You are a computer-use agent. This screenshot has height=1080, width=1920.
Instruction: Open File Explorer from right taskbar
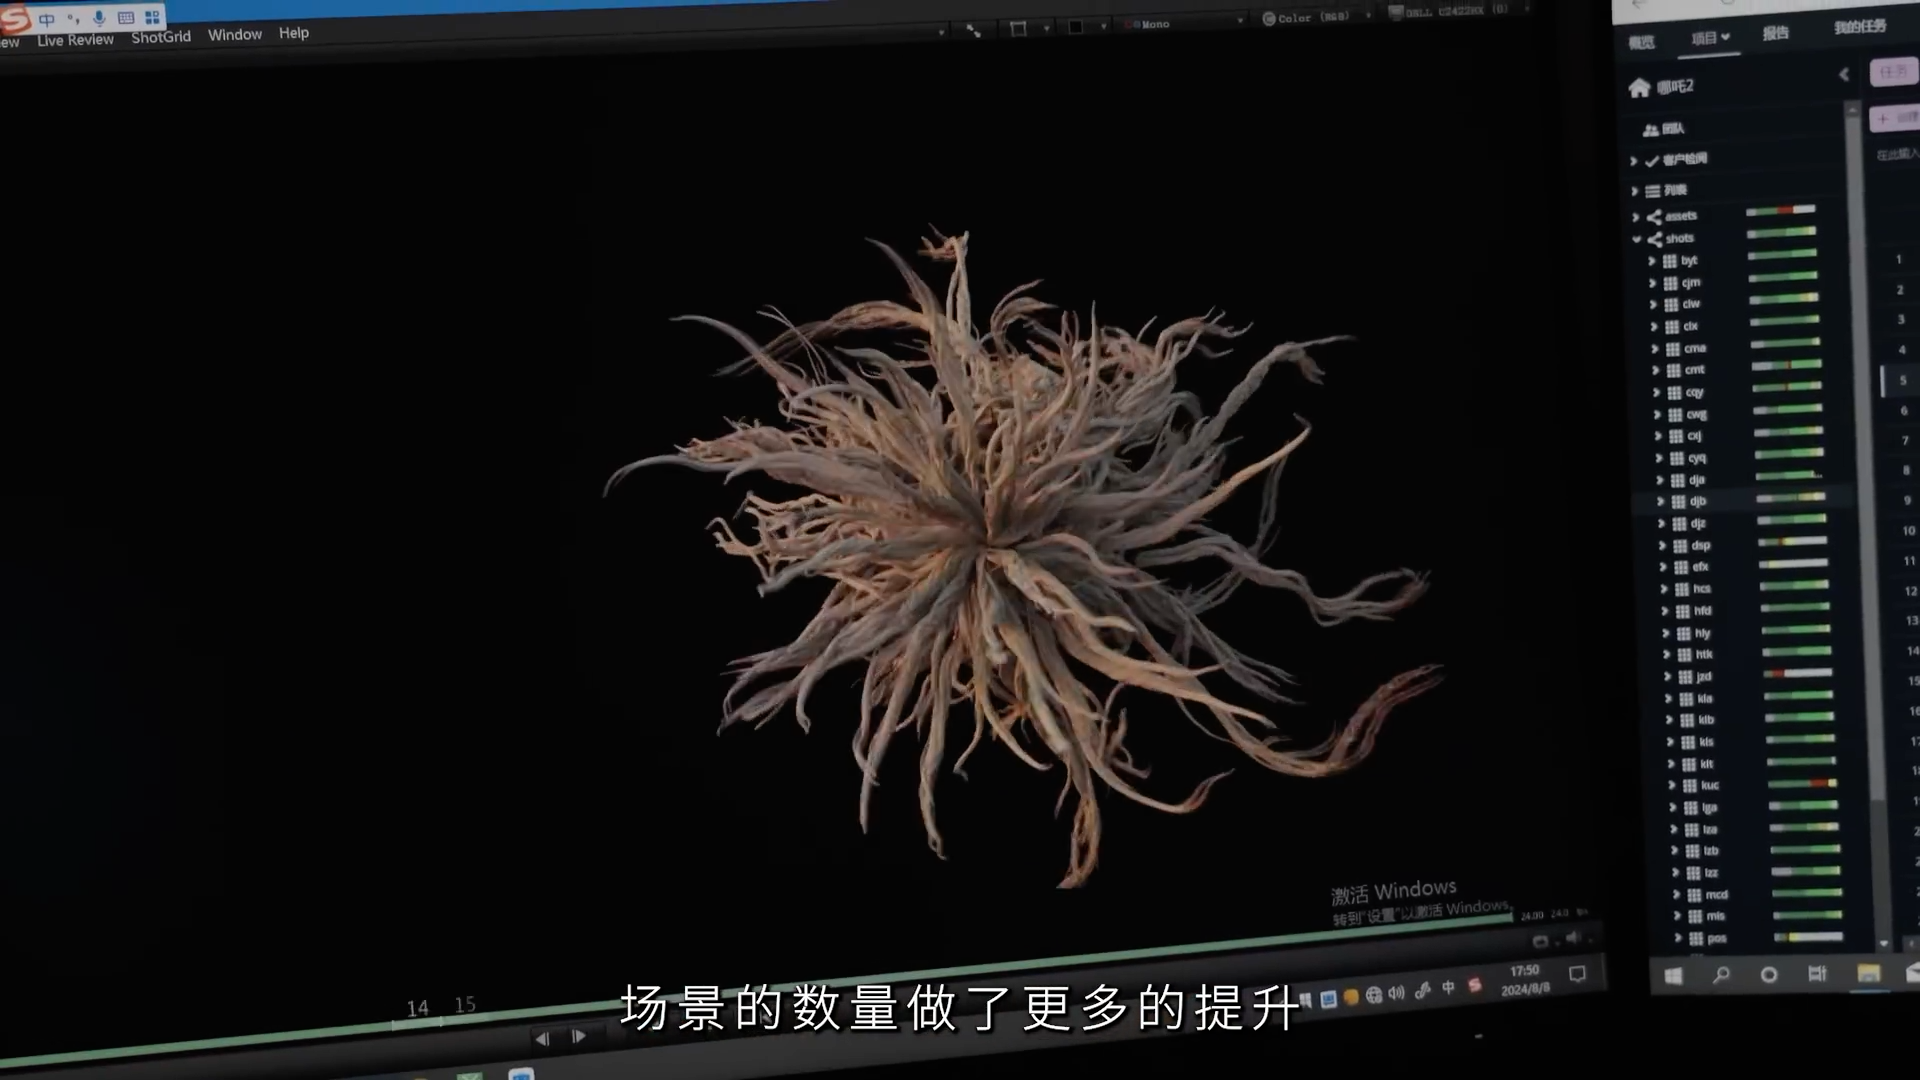pyautogui.click(x=1868, y=973)
